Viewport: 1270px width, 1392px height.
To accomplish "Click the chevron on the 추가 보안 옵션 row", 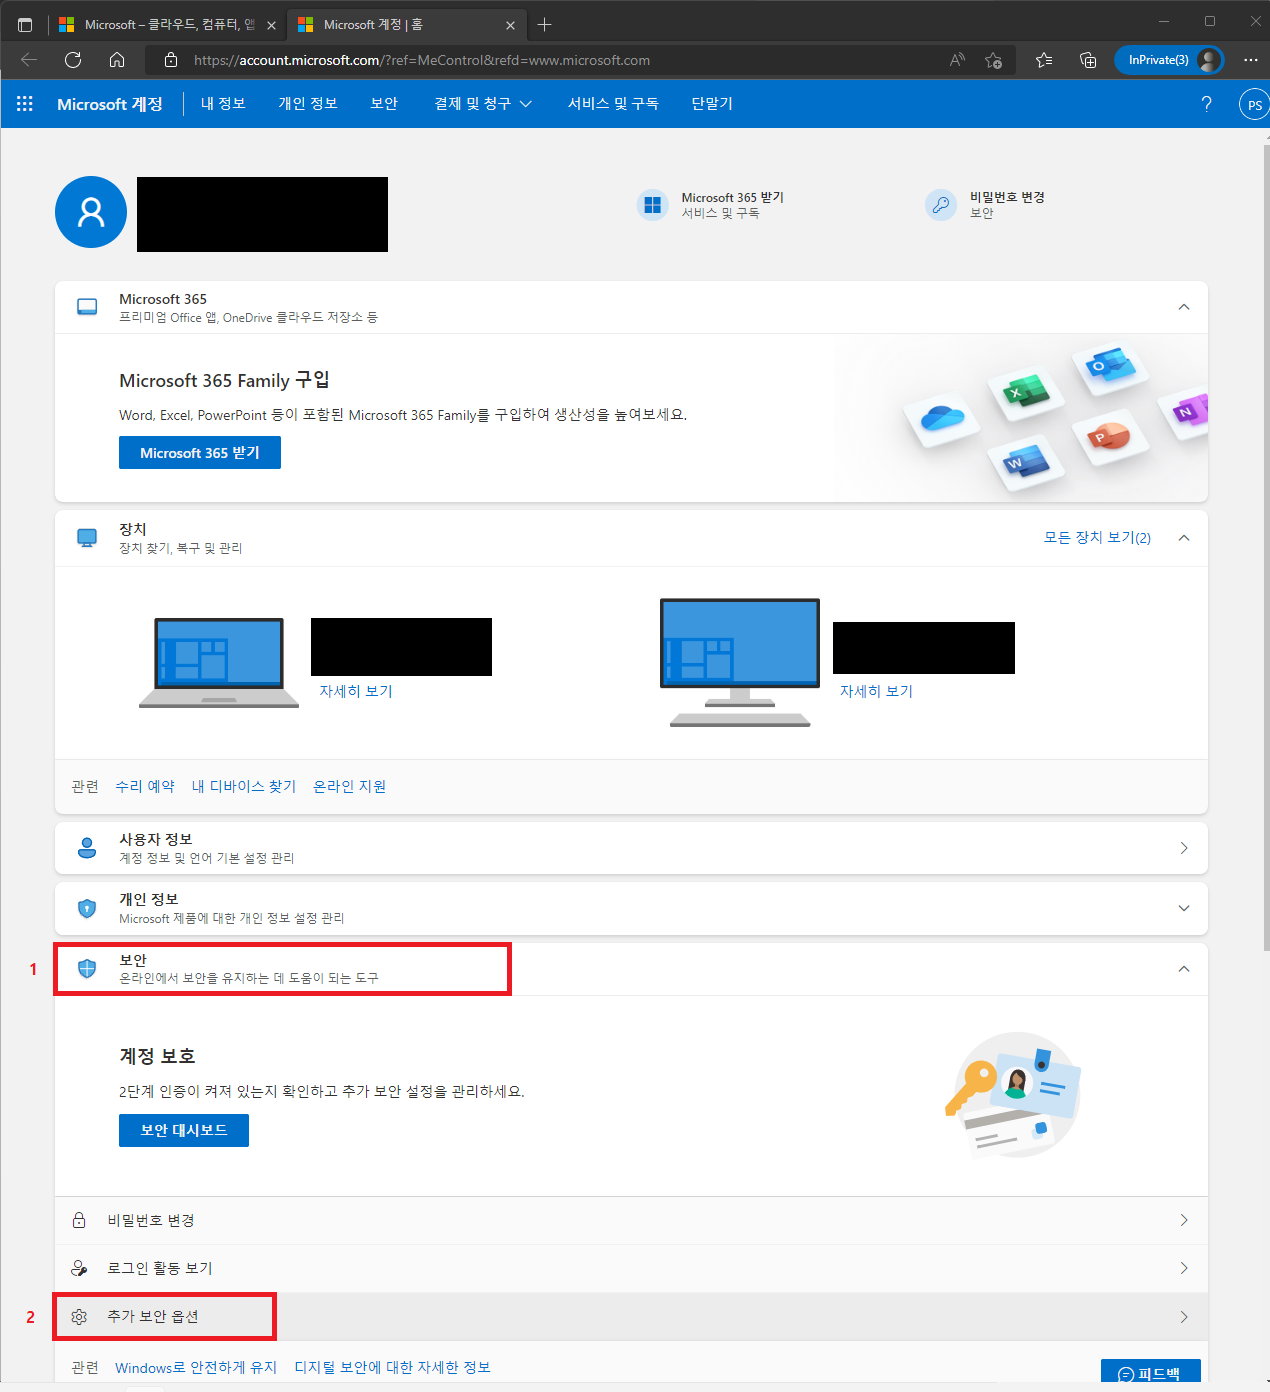I will [x=1184, y=1317].
